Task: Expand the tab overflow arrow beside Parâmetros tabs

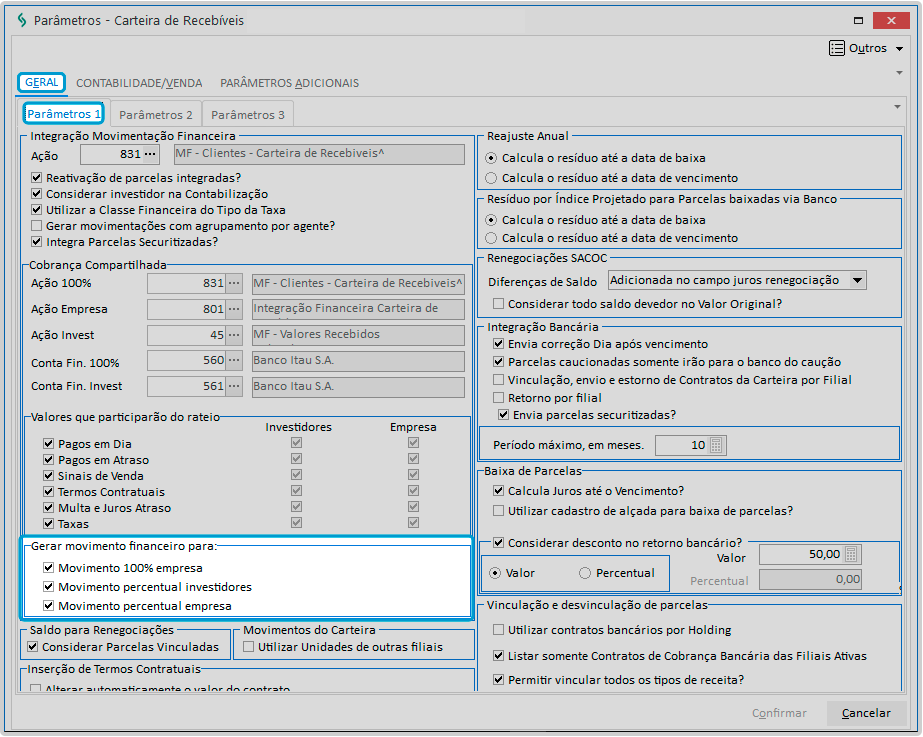Action: coord(896,106)
